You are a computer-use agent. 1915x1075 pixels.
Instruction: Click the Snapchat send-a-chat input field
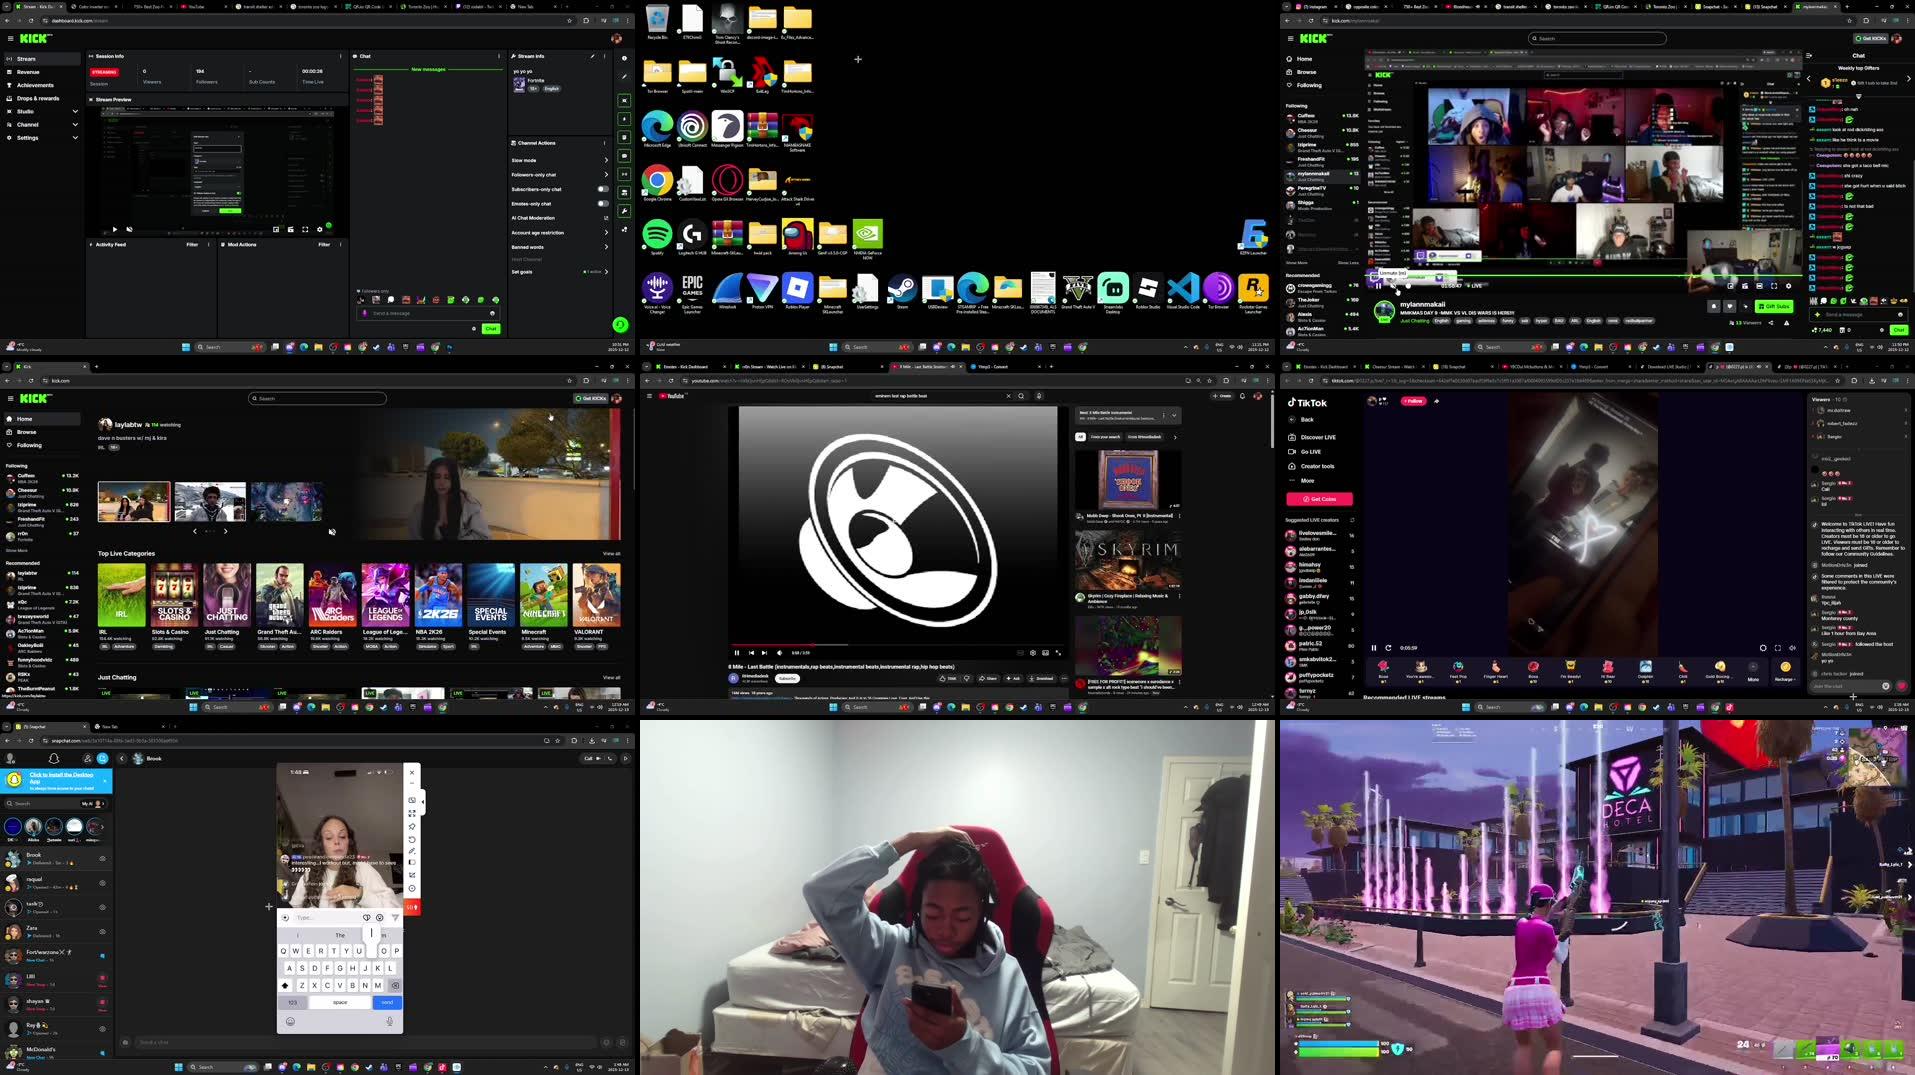pos(300,1042)
